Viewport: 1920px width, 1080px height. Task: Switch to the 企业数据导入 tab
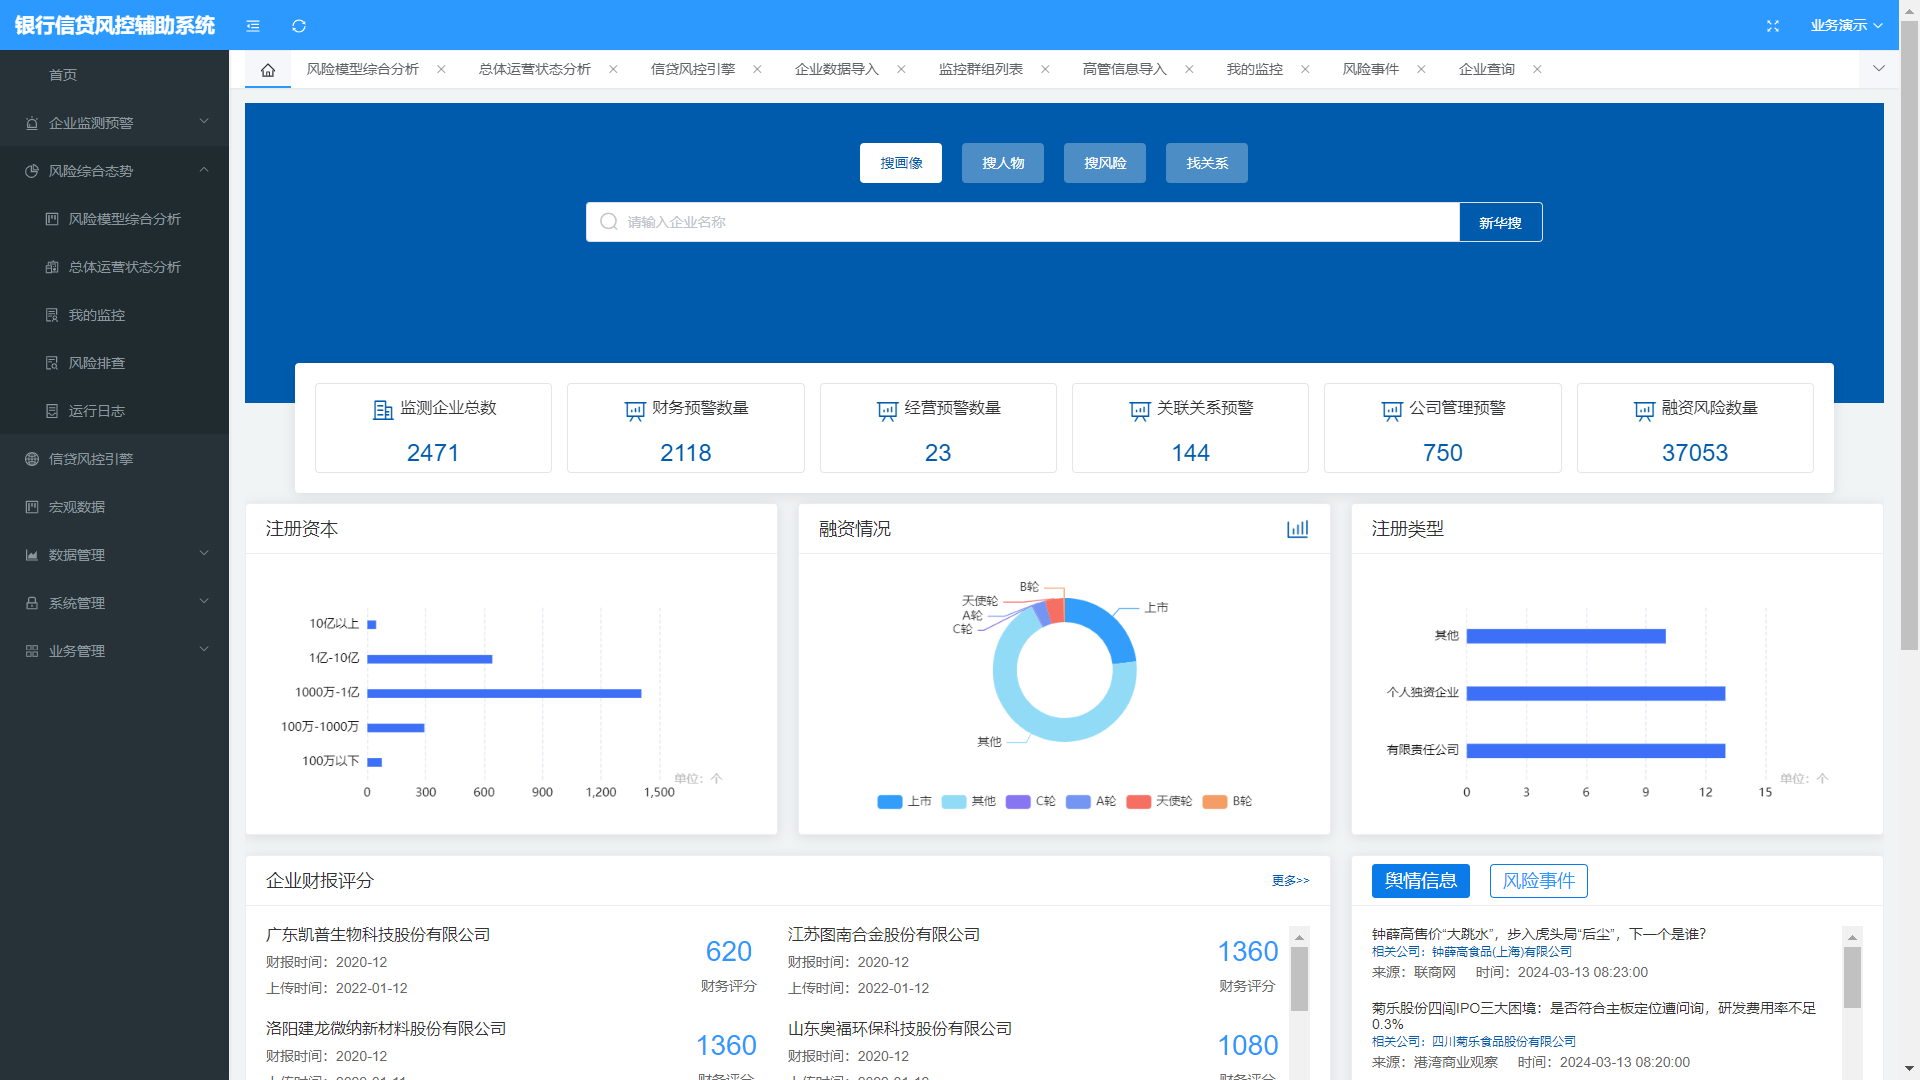pyautogui.click(x=837, y=70)
